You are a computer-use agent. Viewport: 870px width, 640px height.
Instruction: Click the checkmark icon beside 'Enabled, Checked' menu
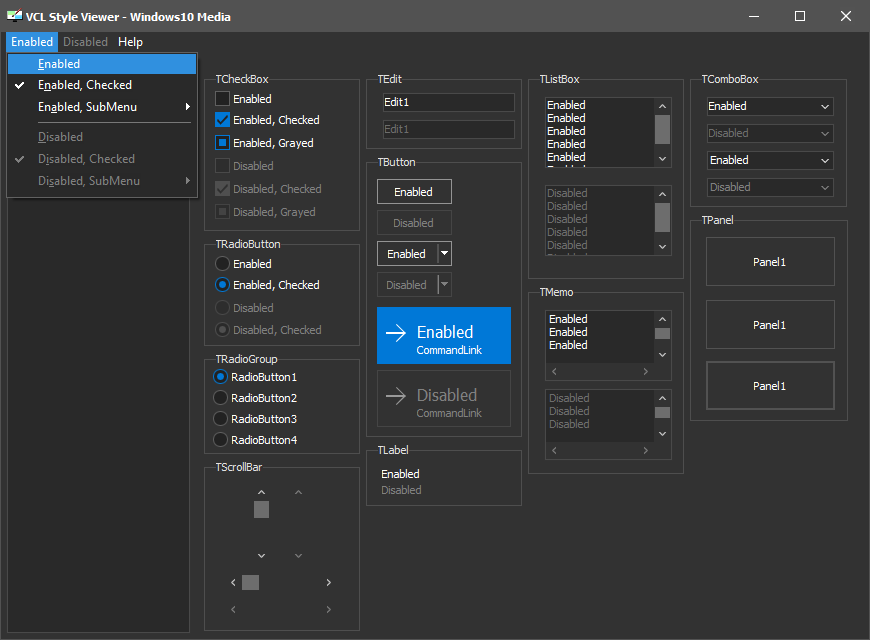19,85
